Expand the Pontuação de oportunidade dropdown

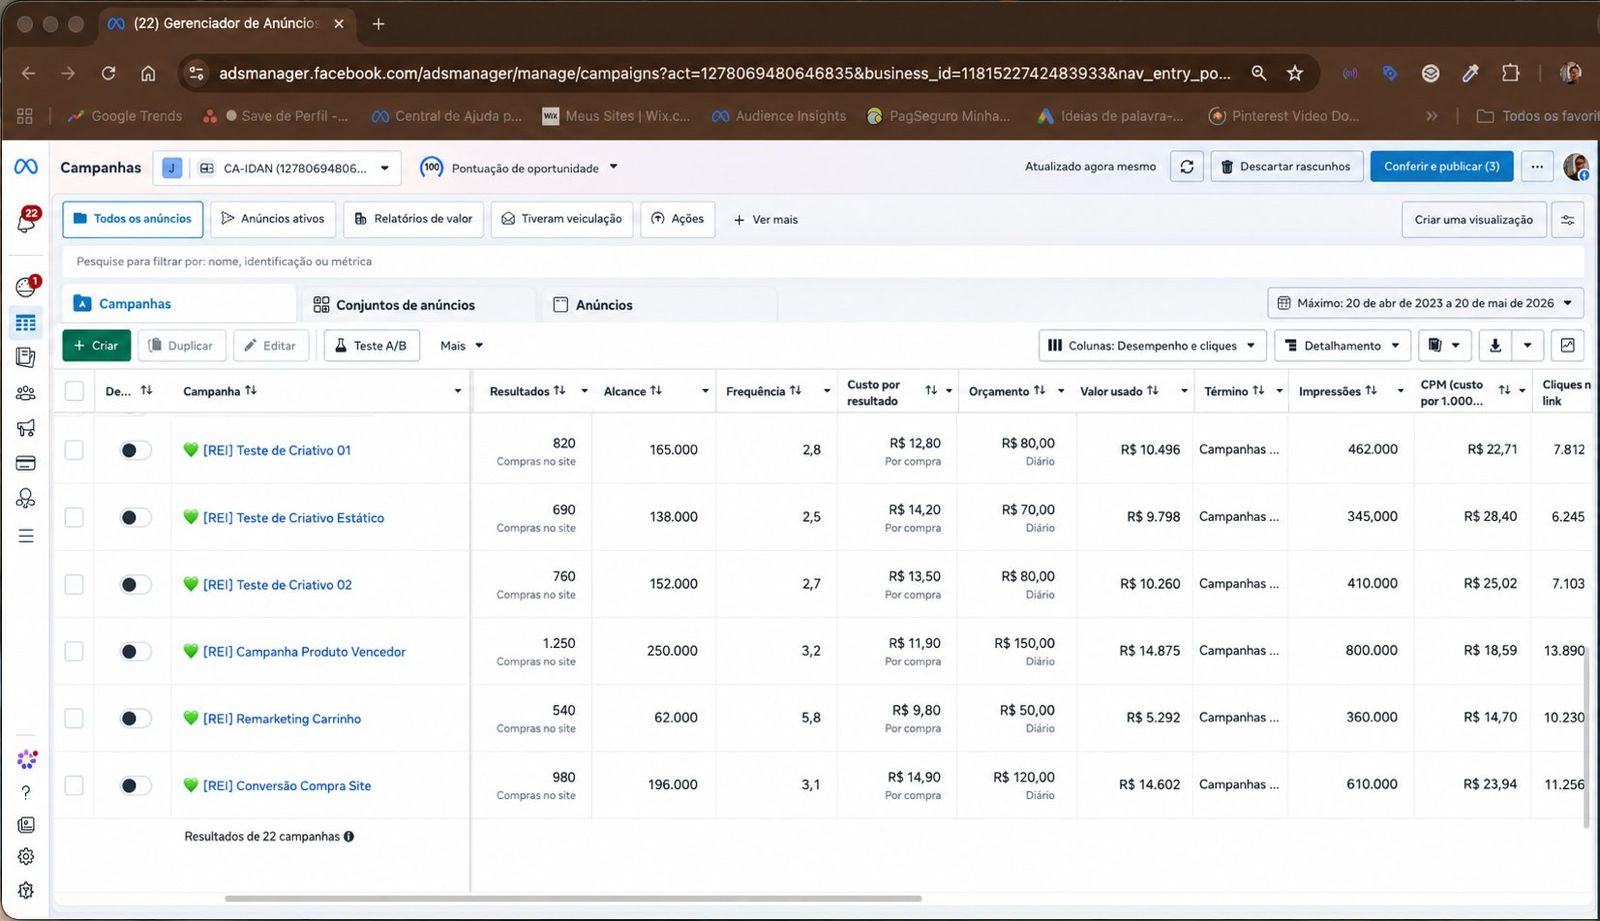(519, 168)
